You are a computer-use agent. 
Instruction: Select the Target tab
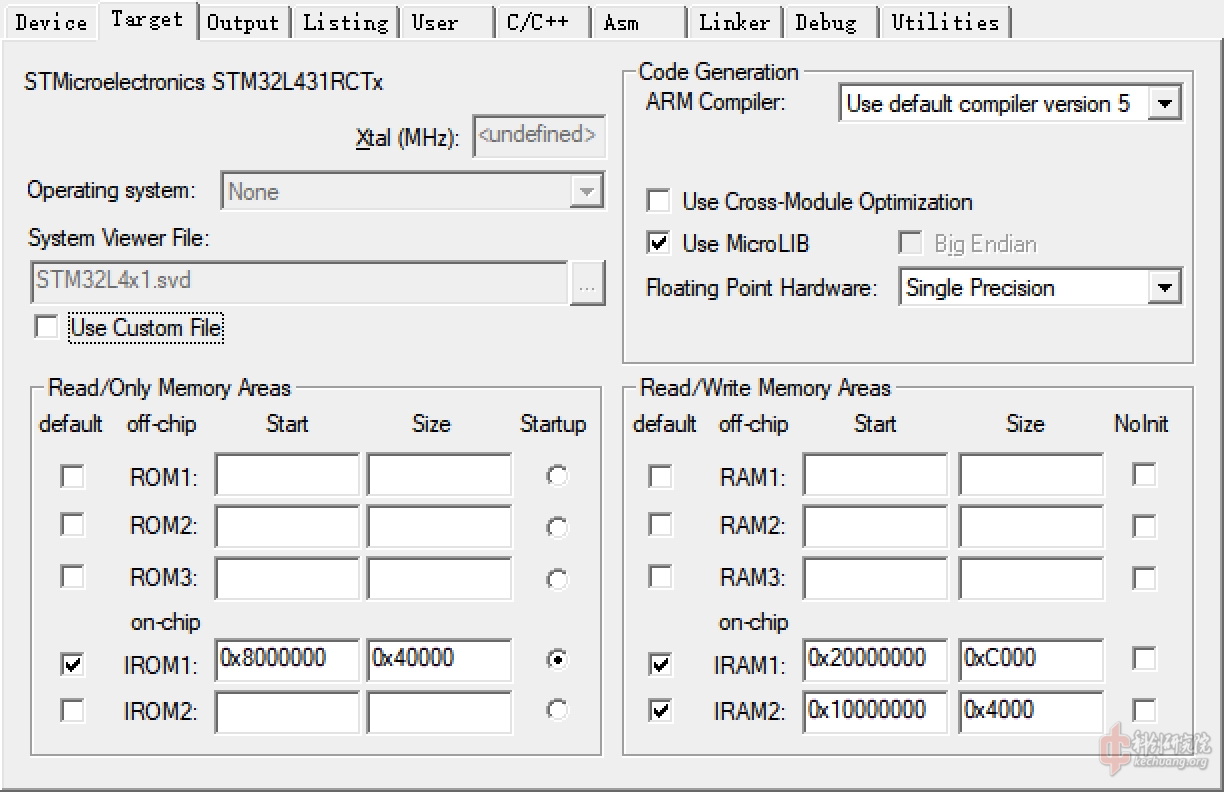[x=147, y=20]
